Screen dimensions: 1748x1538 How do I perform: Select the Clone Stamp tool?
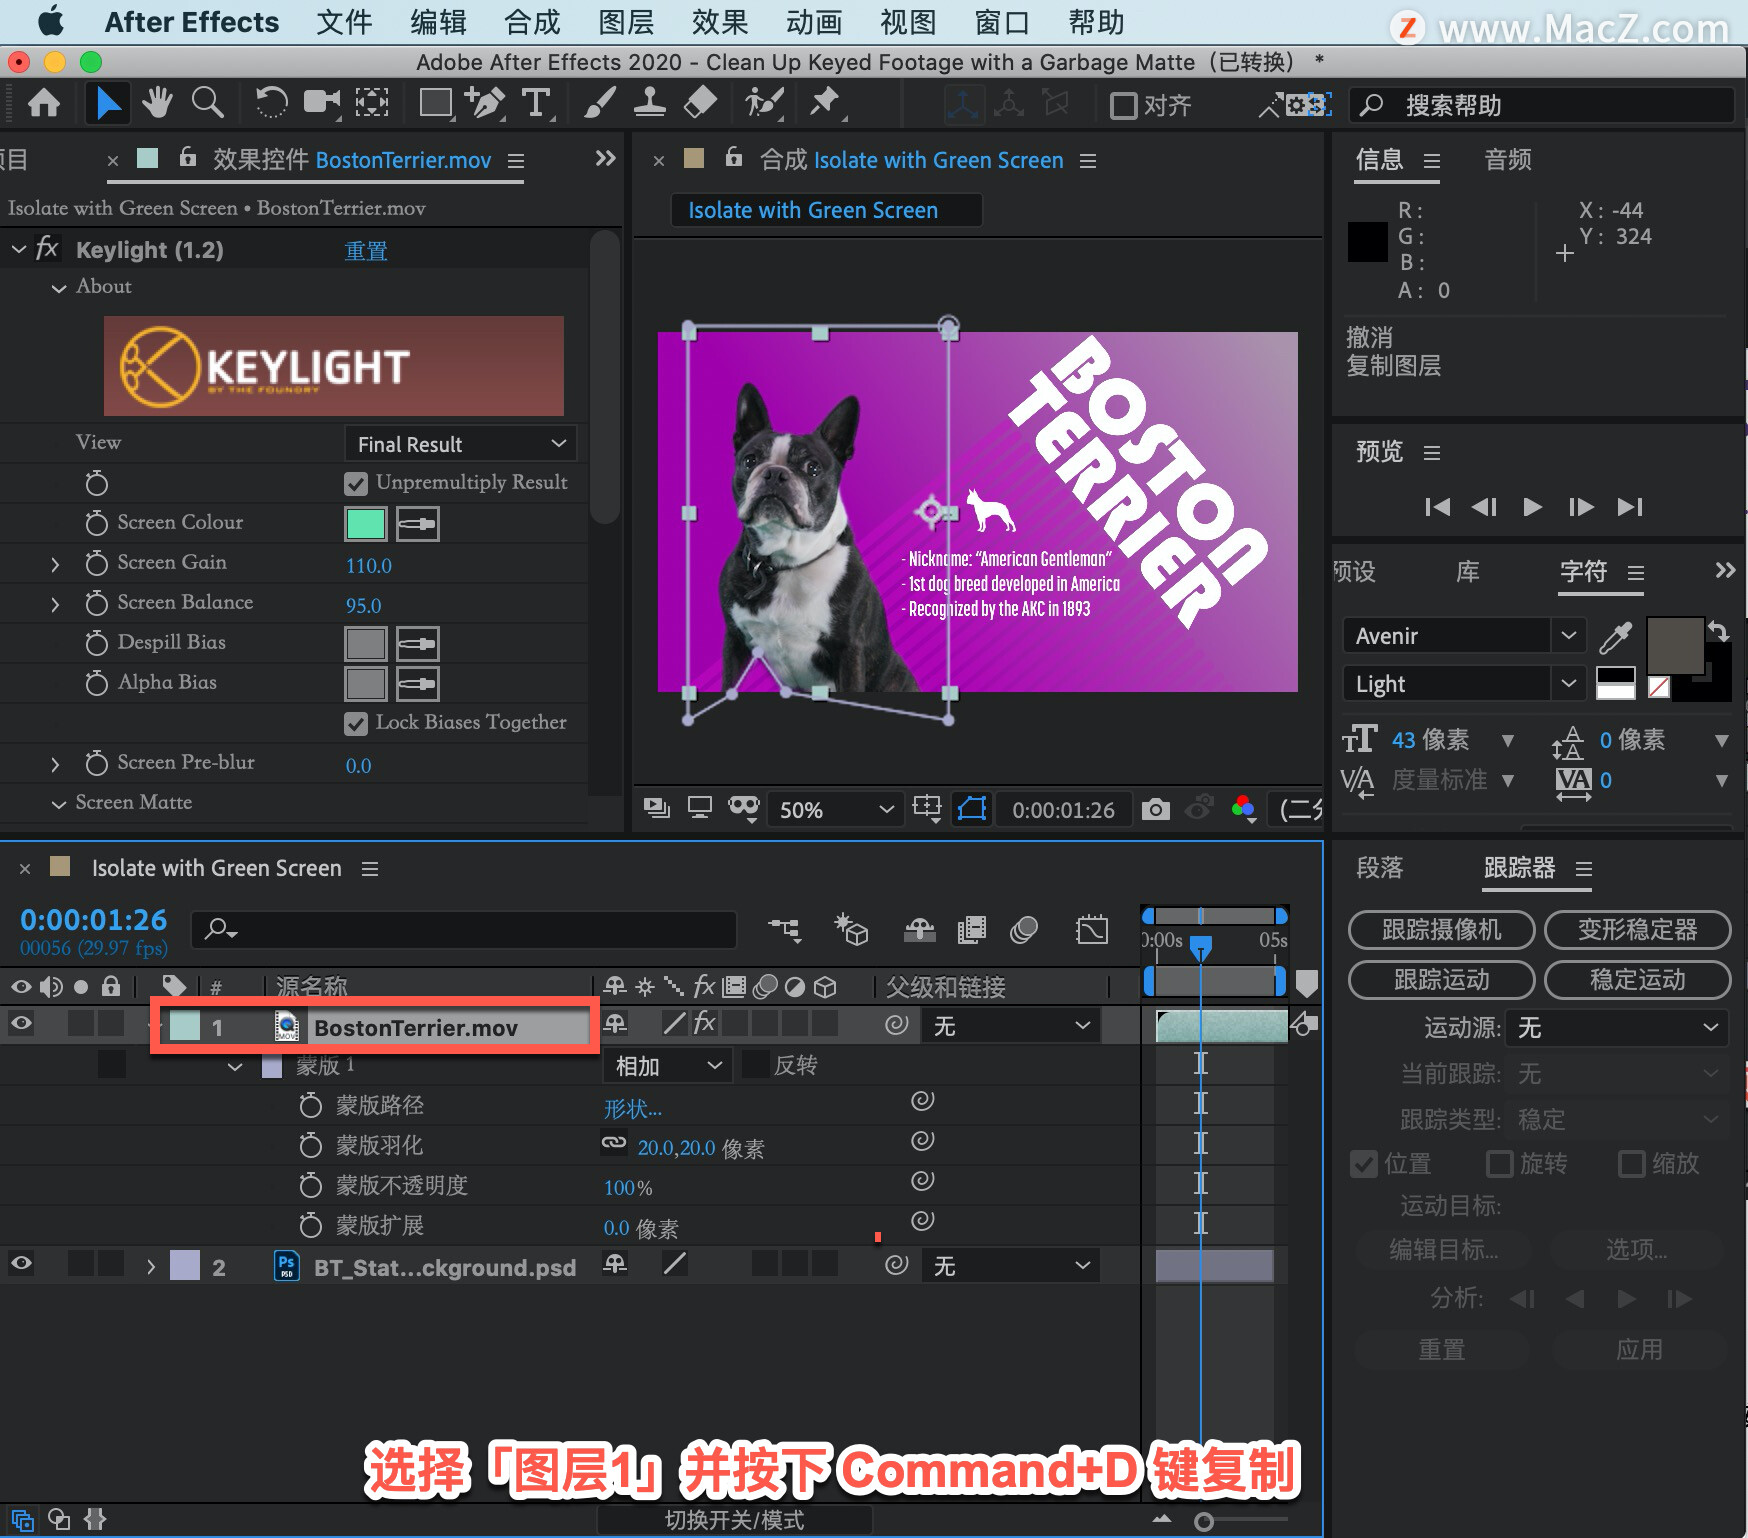pyautogui.click(x=650, y=102)
